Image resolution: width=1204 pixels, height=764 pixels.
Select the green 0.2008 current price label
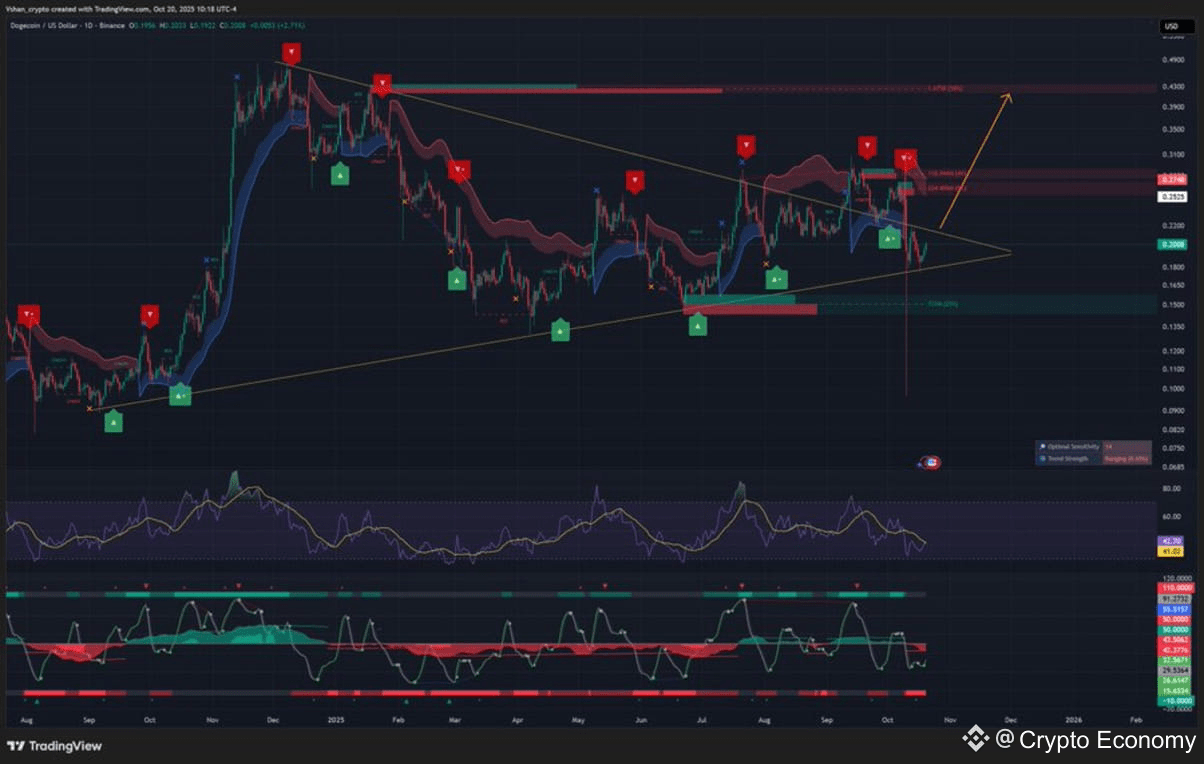point(1172,244)
